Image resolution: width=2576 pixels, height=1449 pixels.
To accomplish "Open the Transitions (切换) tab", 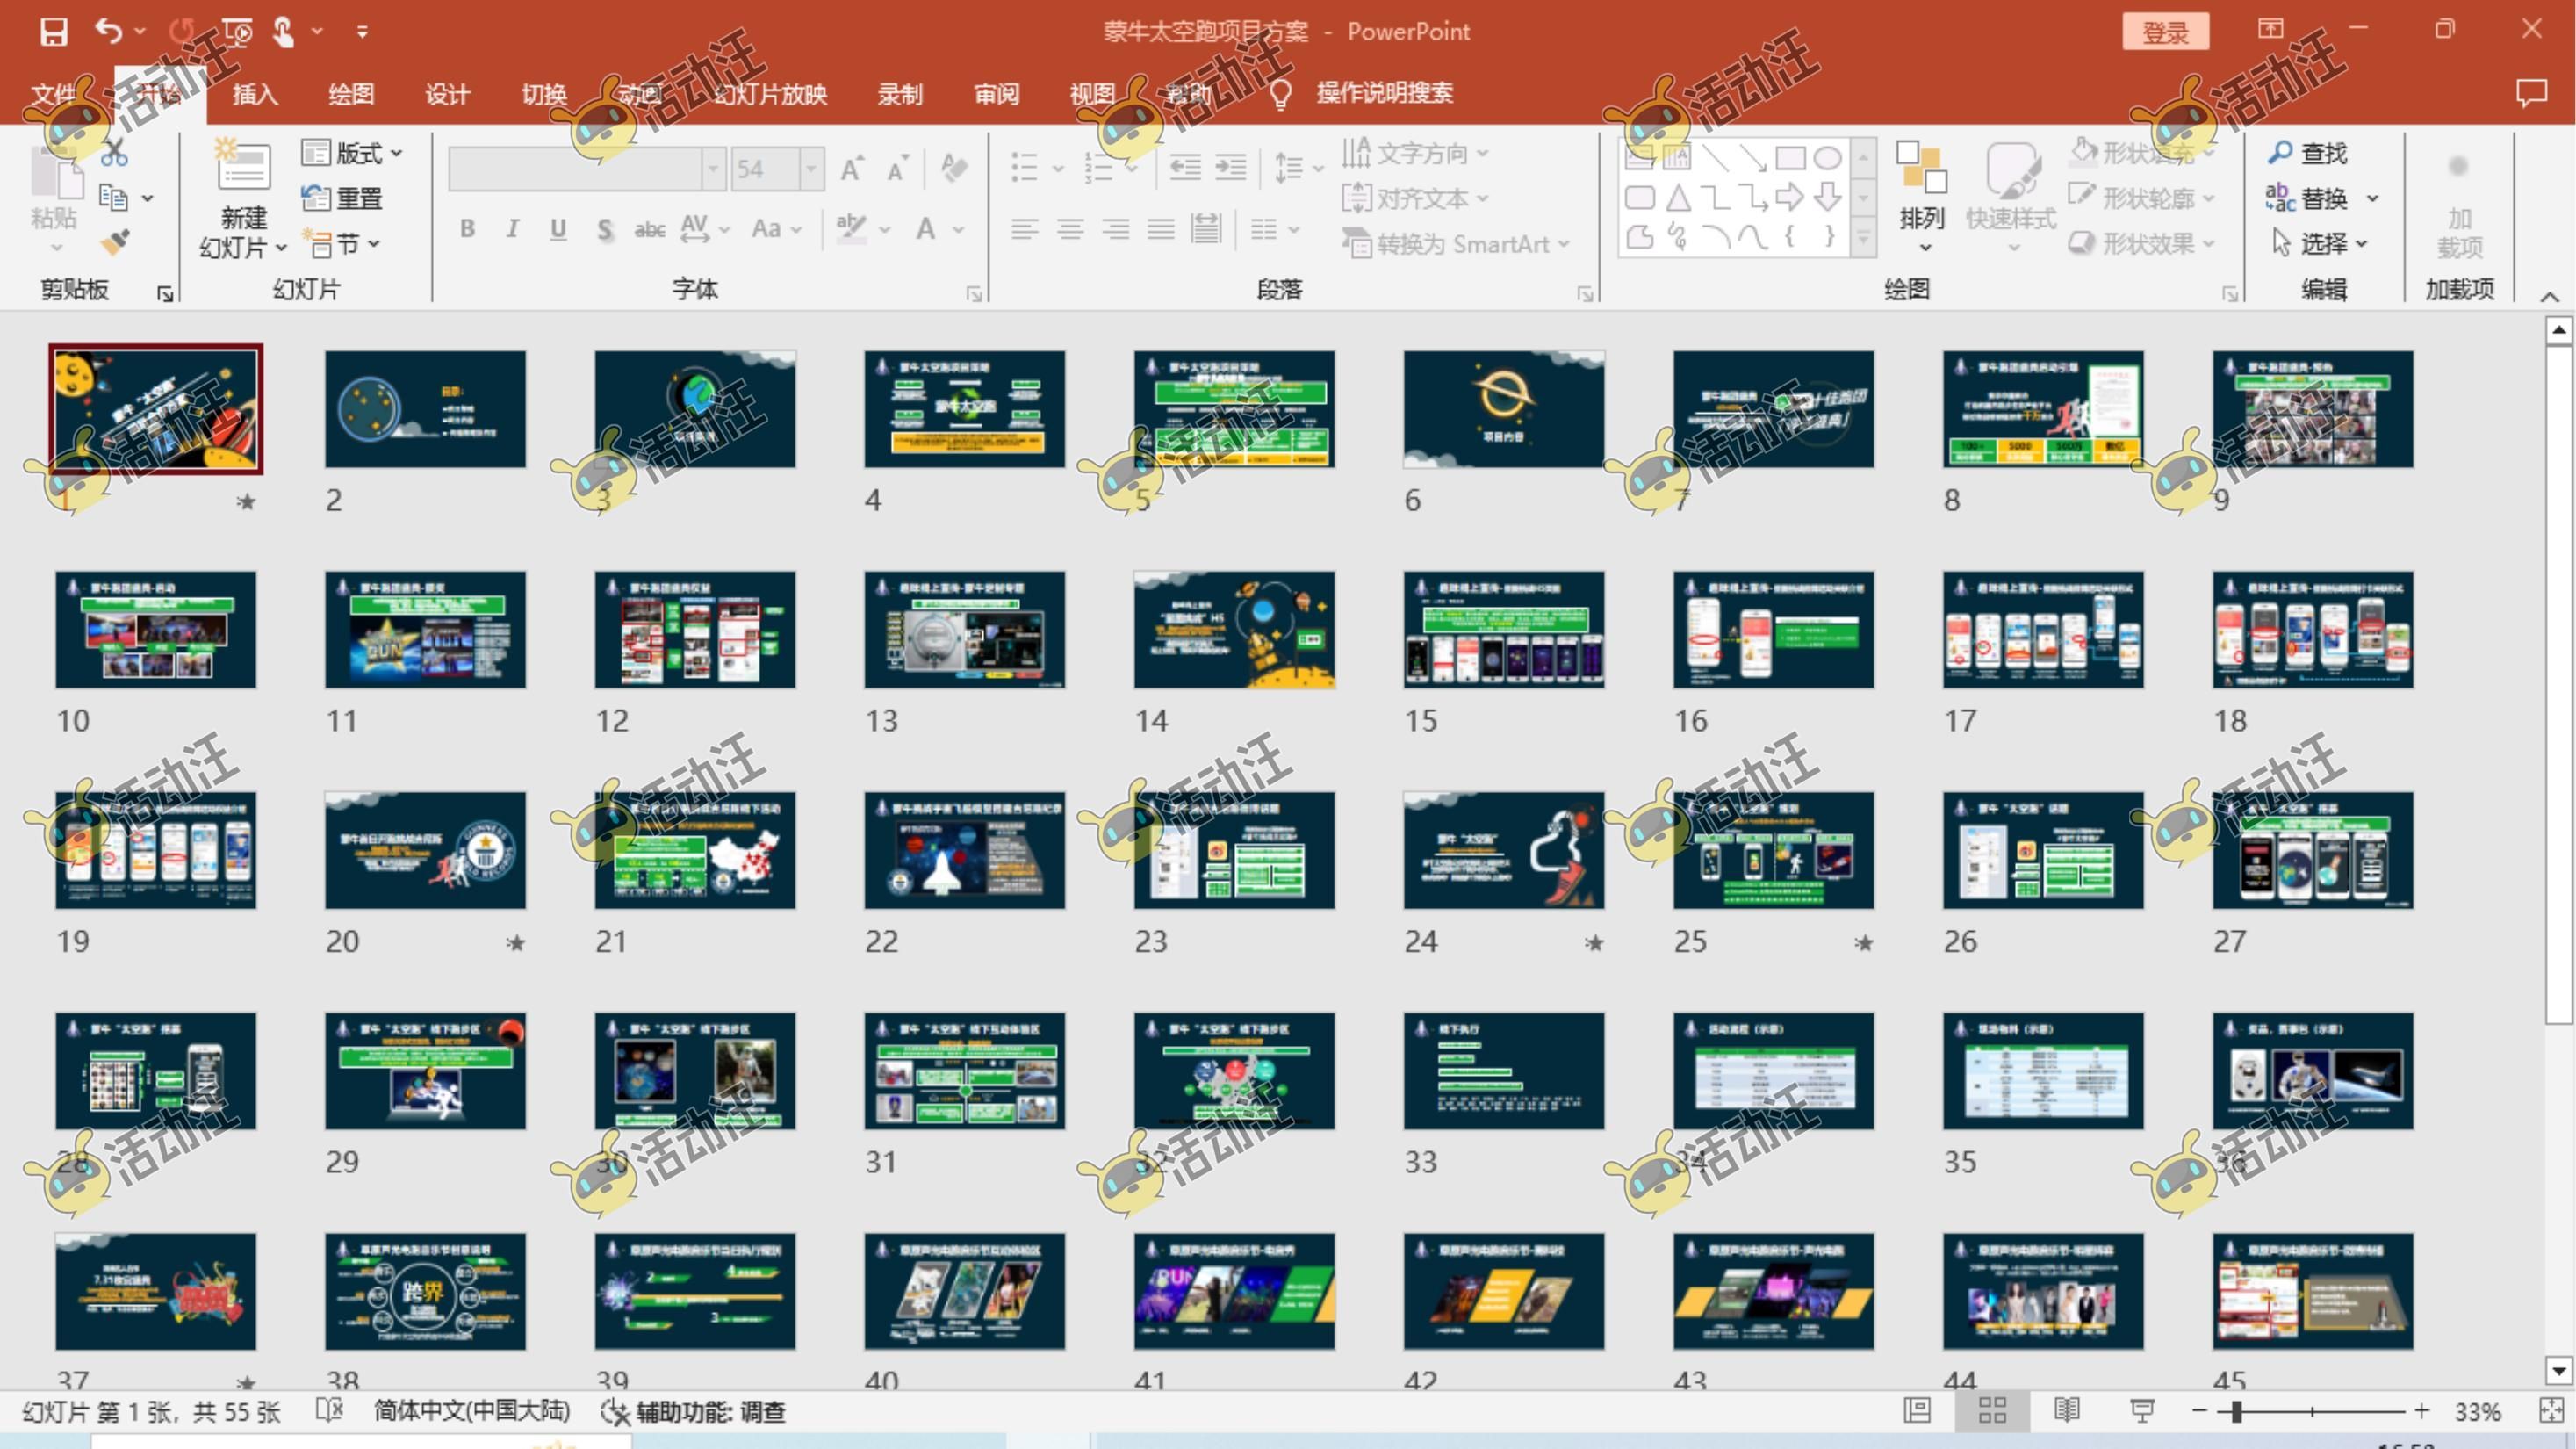I will [x=544, y=94].
